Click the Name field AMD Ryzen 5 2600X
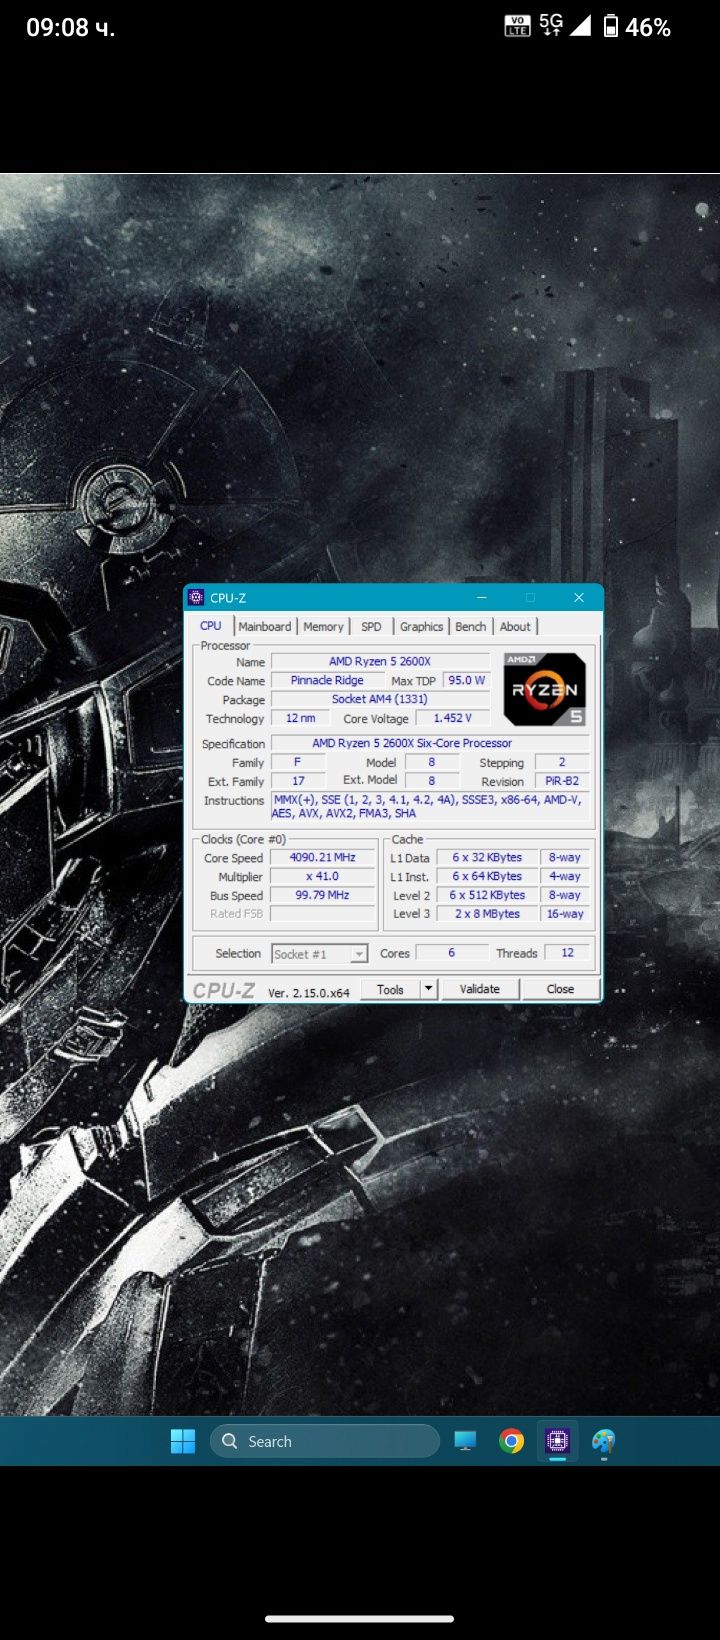 [x=380, y=661]
